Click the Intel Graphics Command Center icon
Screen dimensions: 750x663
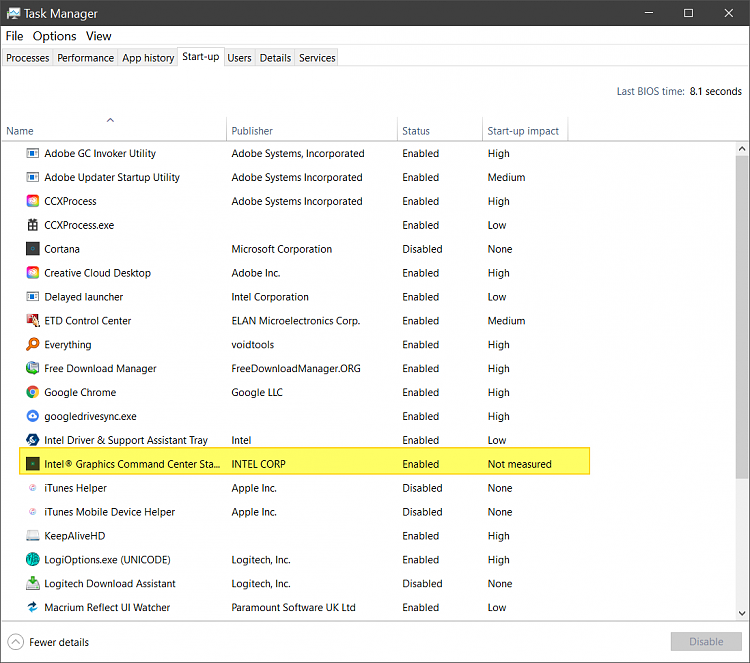click(33, 464)
